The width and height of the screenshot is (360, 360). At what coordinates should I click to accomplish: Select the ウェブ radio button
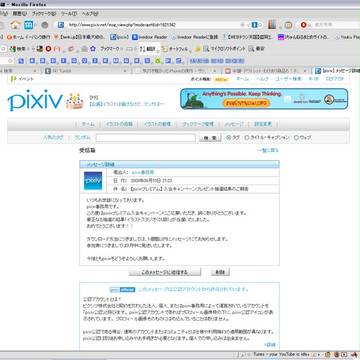click(296, 137)
